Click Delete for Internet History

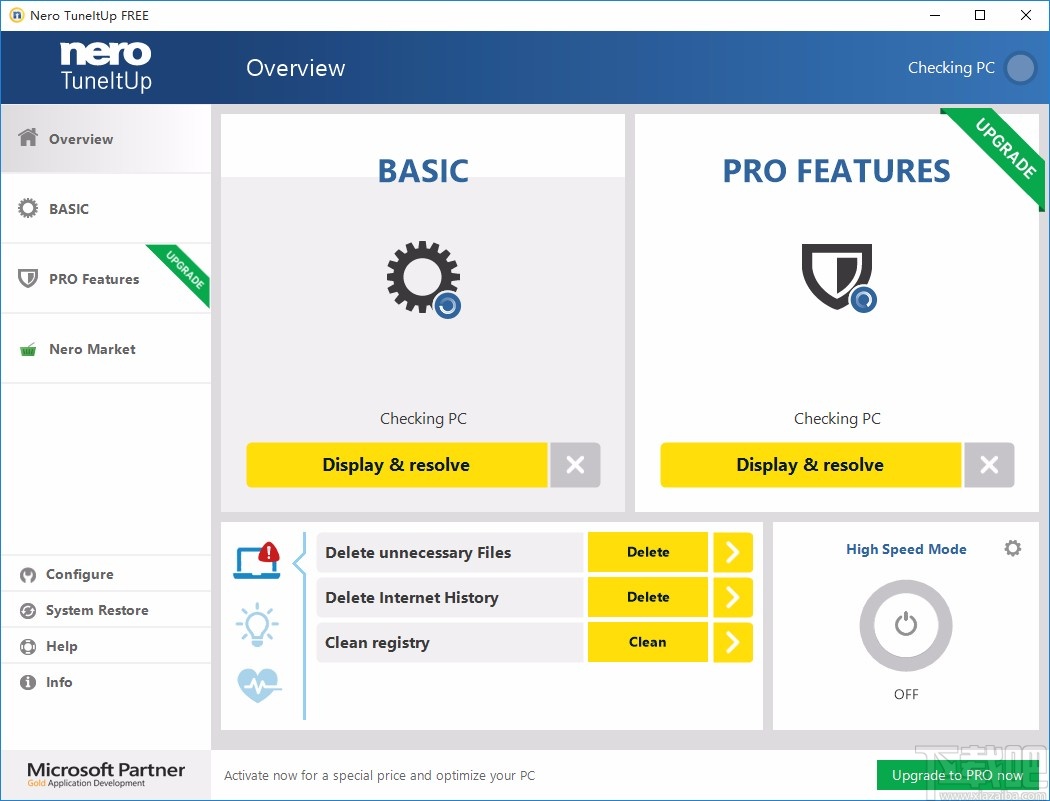click(648, 597)
